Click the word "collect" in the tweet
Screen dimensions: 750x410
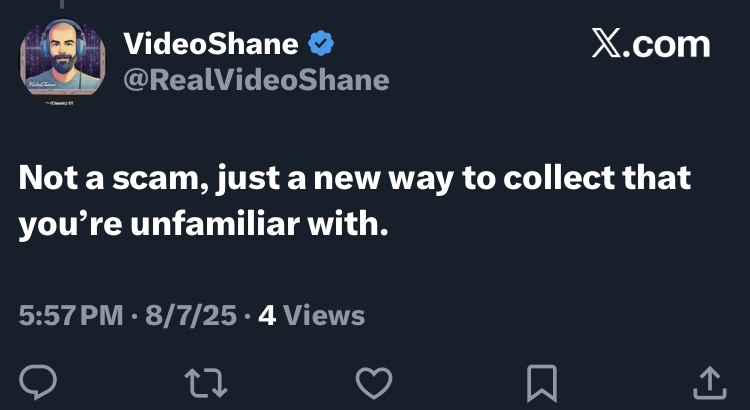click(x=551, y=178)
